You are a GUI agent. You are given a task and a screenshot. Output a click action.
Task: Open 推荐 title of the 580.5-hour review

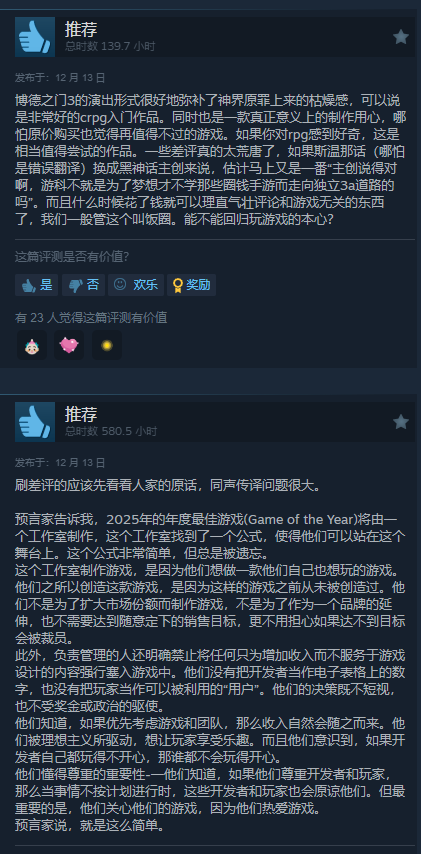pyautogui.click(x=81, y=414)
